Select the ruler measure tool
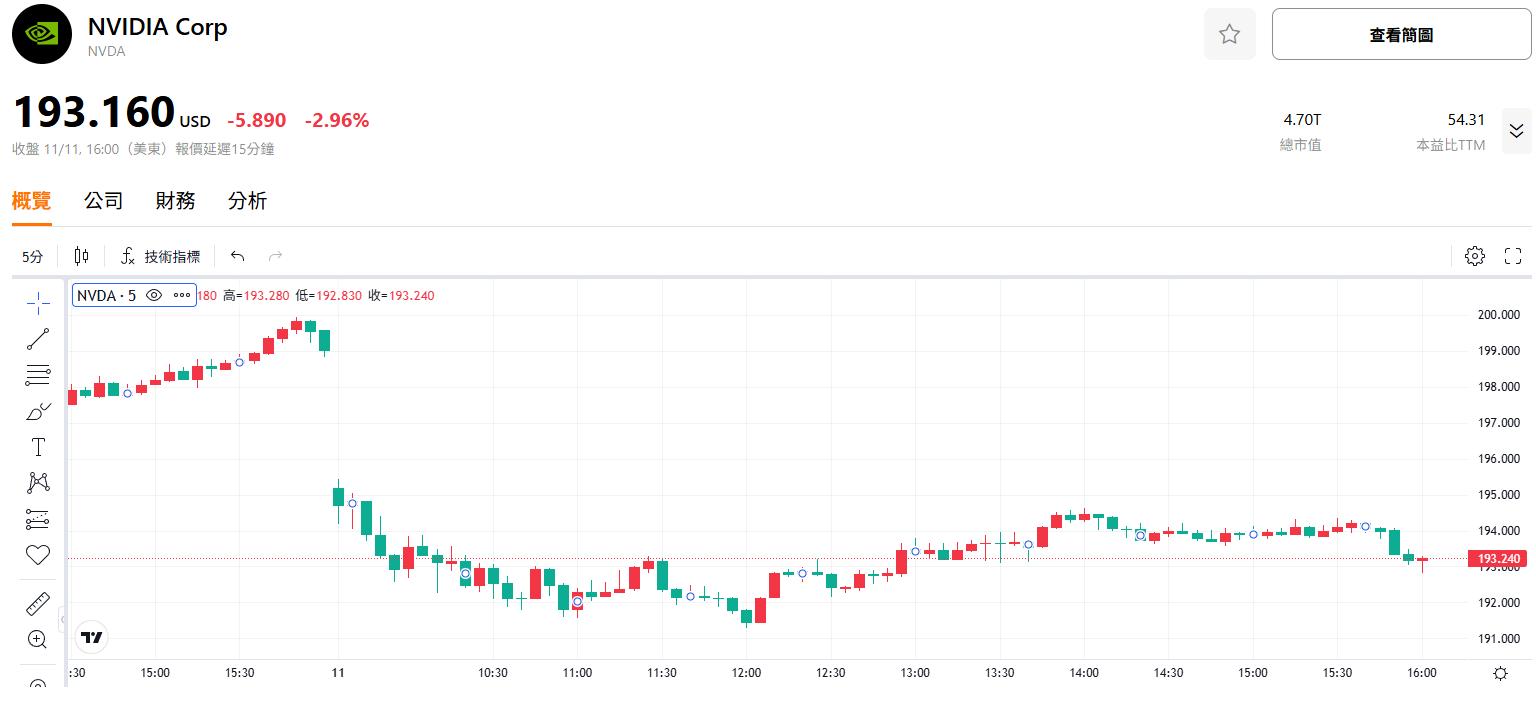This screenshot has width=1536, height=711. click(38, 603)
